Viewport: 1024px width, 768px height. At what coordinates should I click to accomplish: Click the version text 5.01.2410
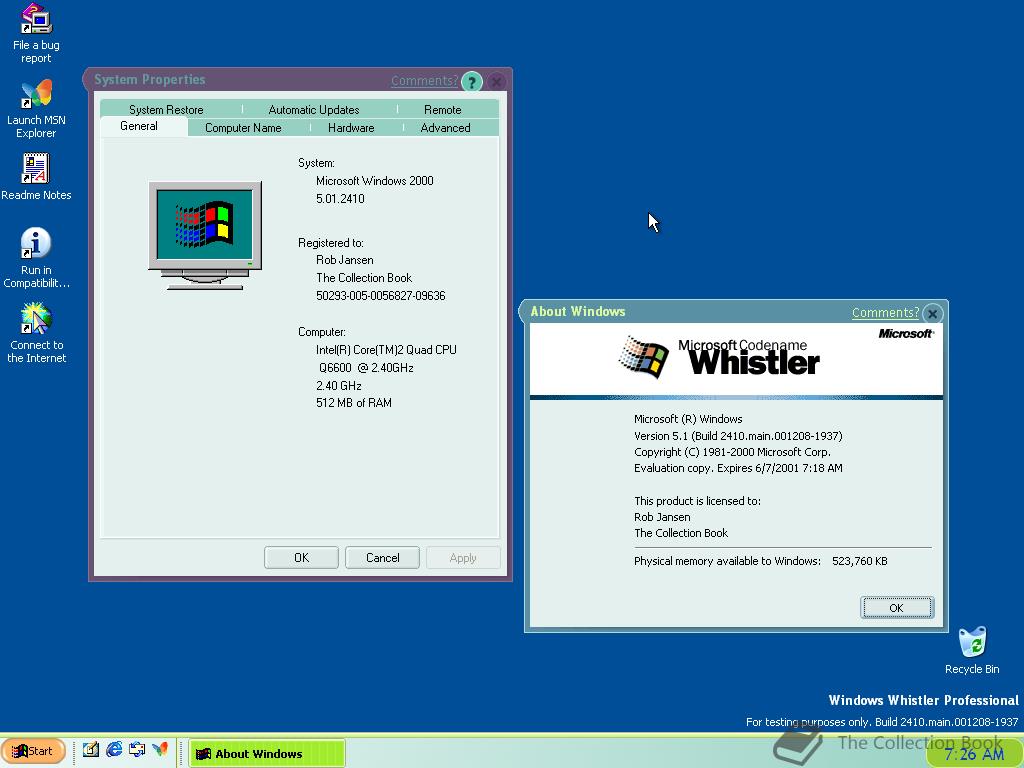pyautogui.click(x=340, y=199)
